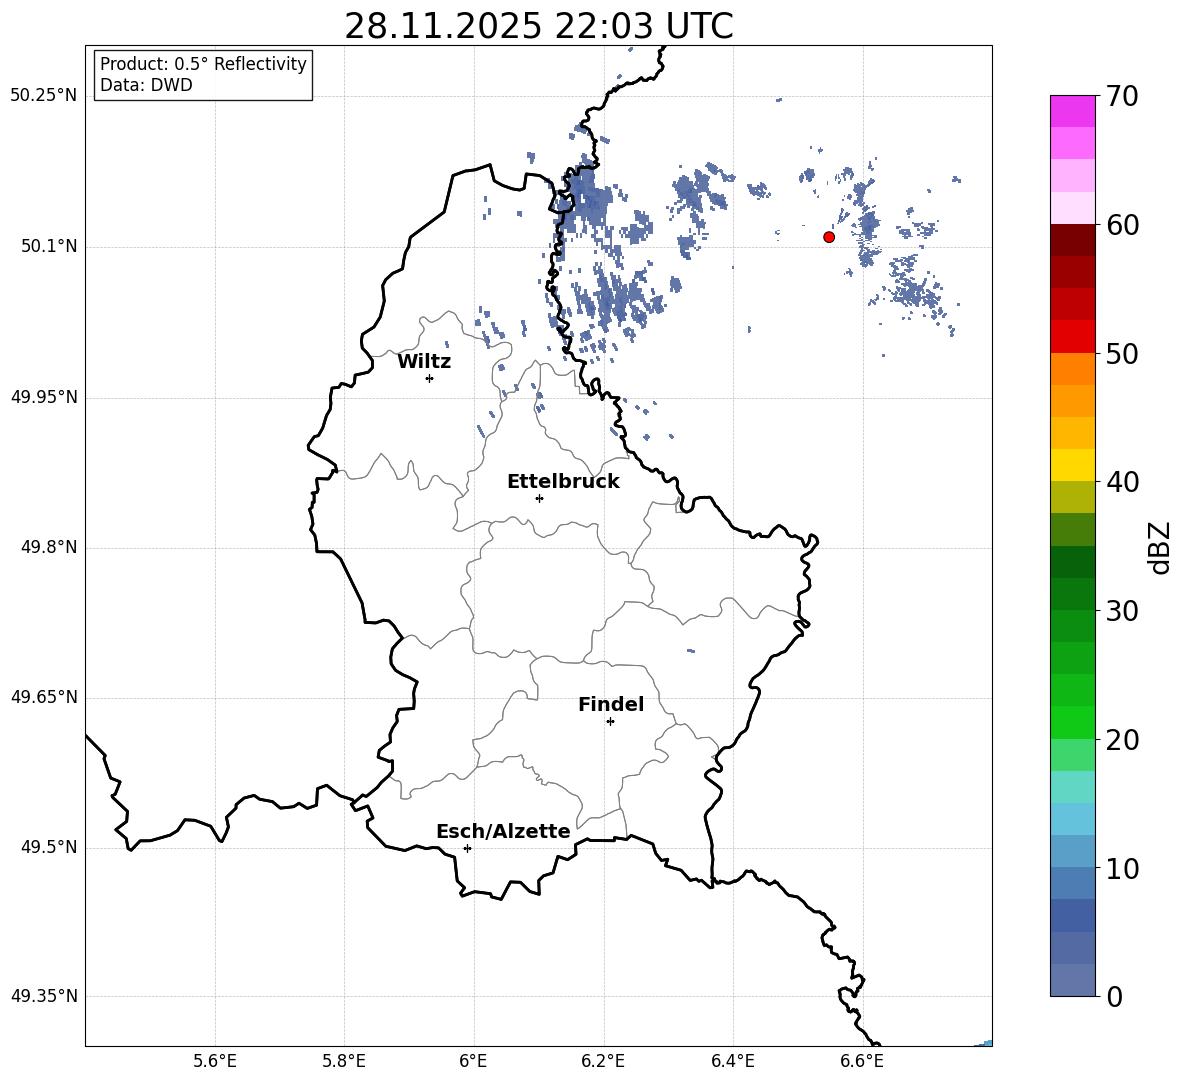Click the Esch/Alzette city label
The image size is (1184, 1081).
503,831
